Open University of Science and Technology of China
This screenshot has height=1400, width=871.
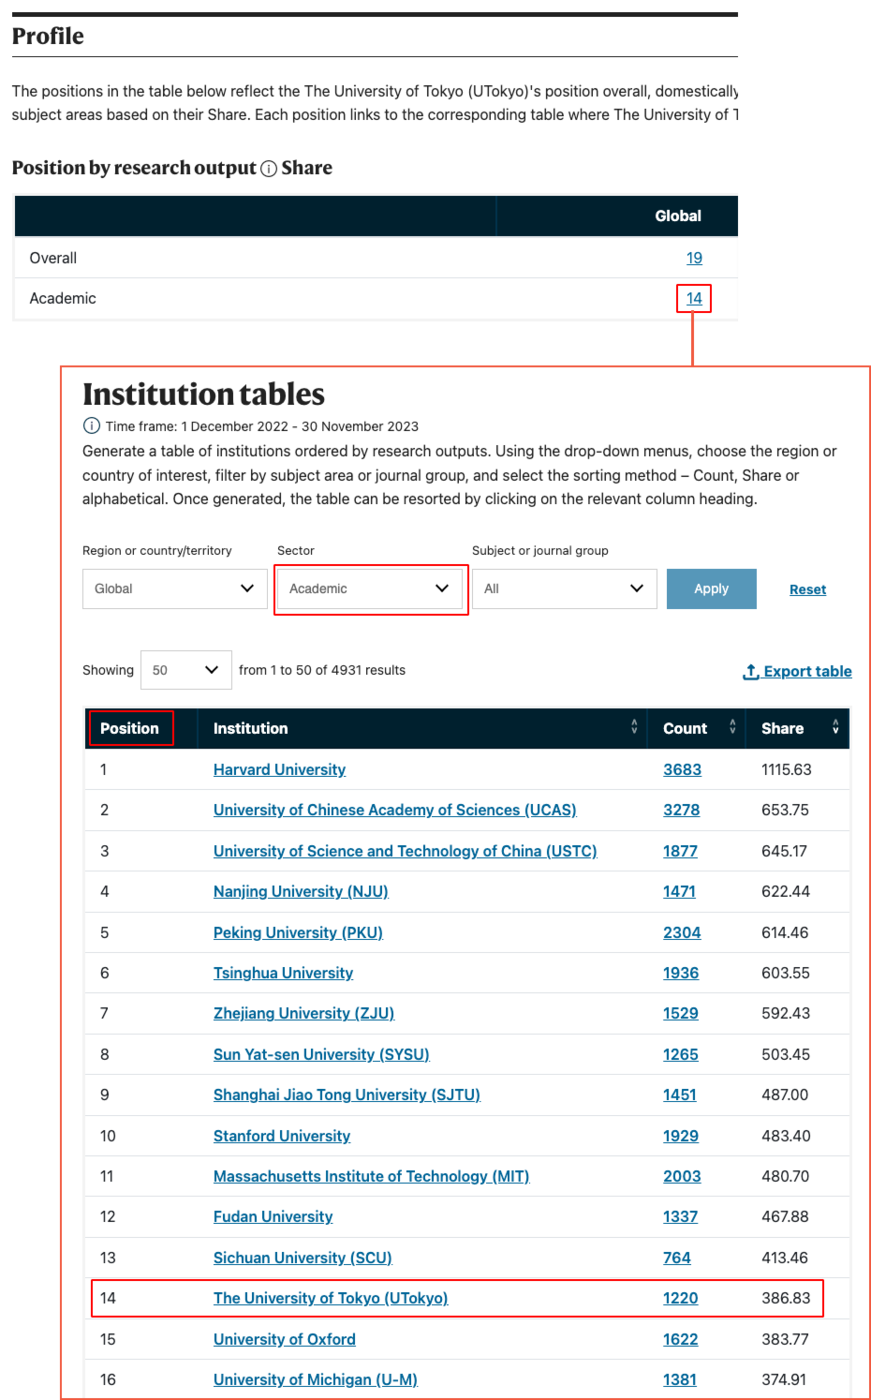[x=405, y=851]
